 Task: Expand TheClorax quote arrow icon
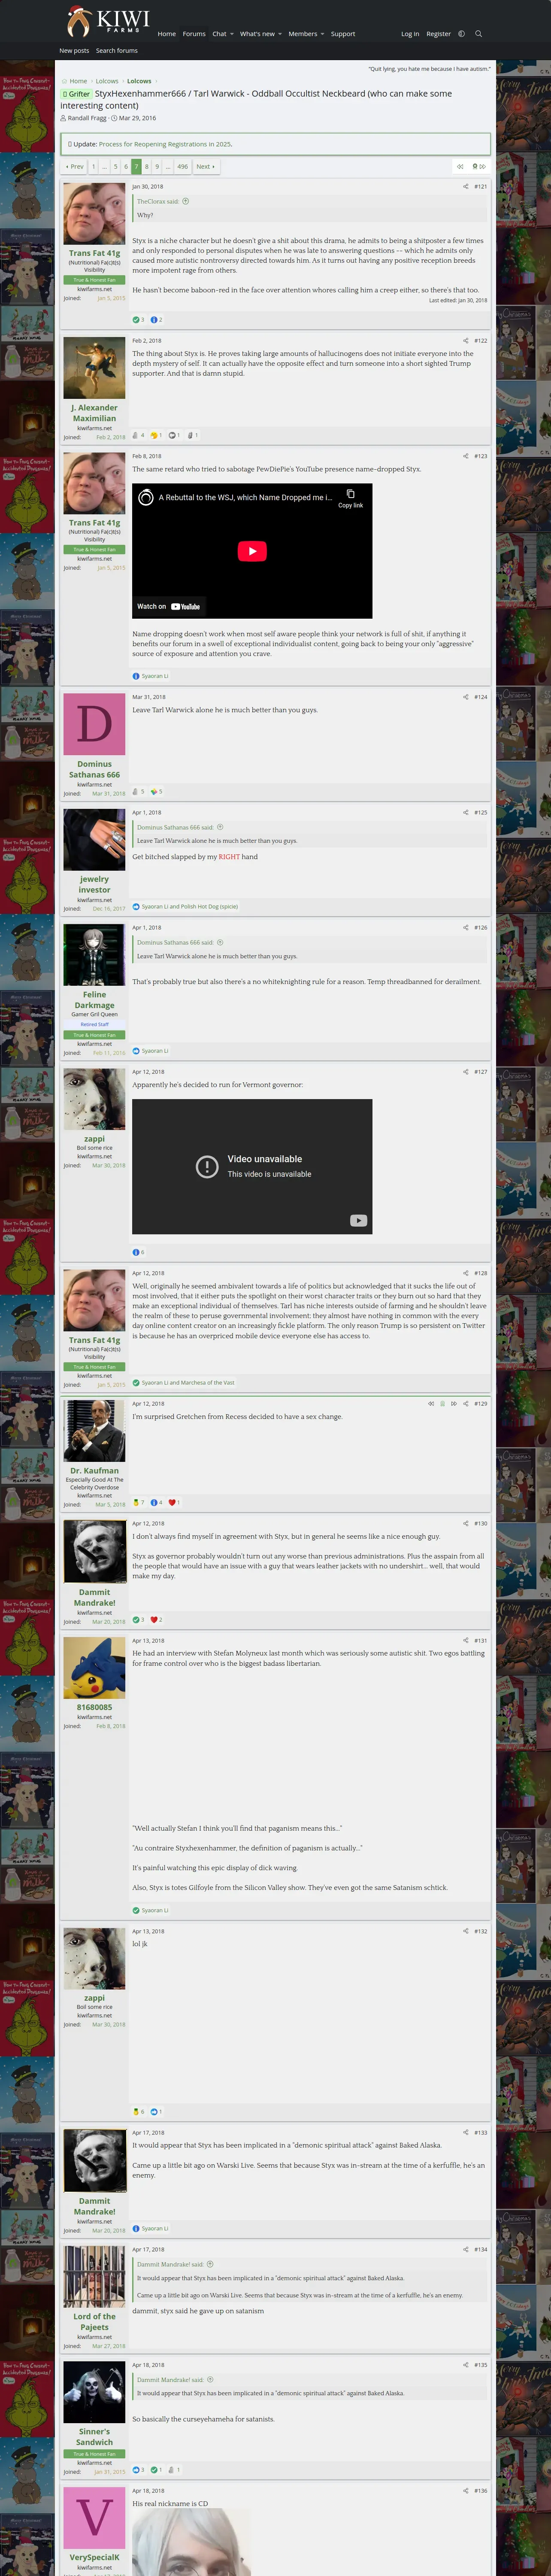(x=186, y=201)
